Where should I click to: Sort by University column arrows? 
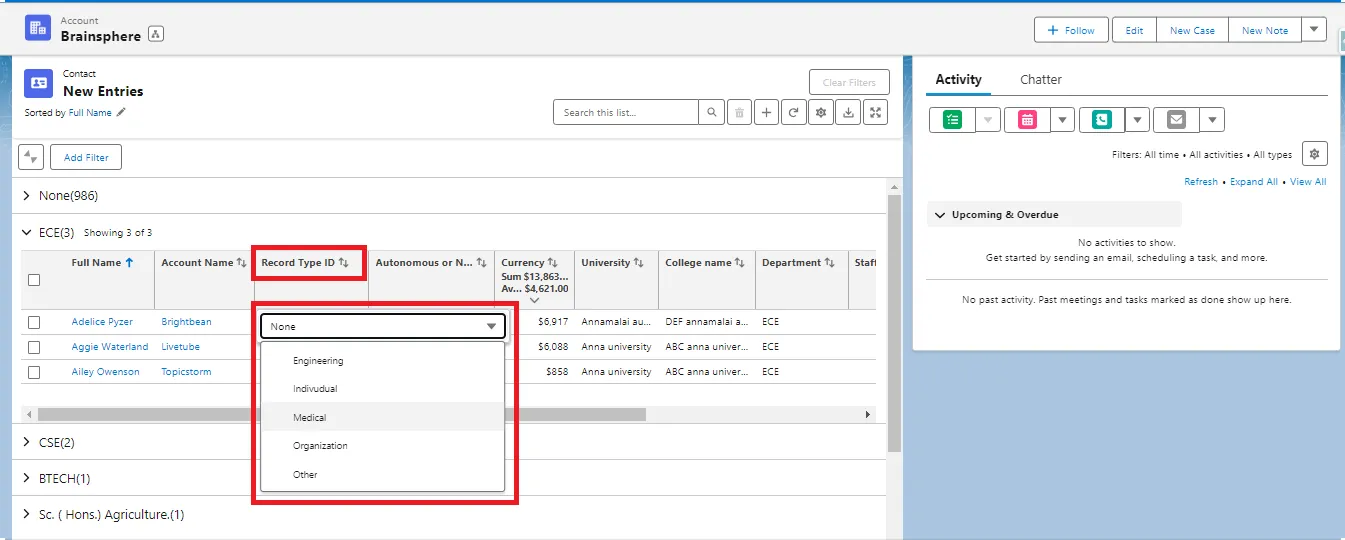(639, 263)
